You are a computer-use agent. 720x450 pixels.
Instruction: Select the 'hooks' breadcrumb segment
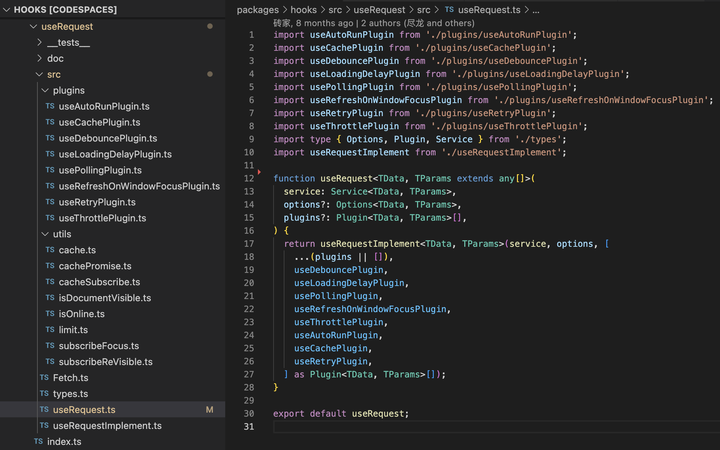coord(303,9)
